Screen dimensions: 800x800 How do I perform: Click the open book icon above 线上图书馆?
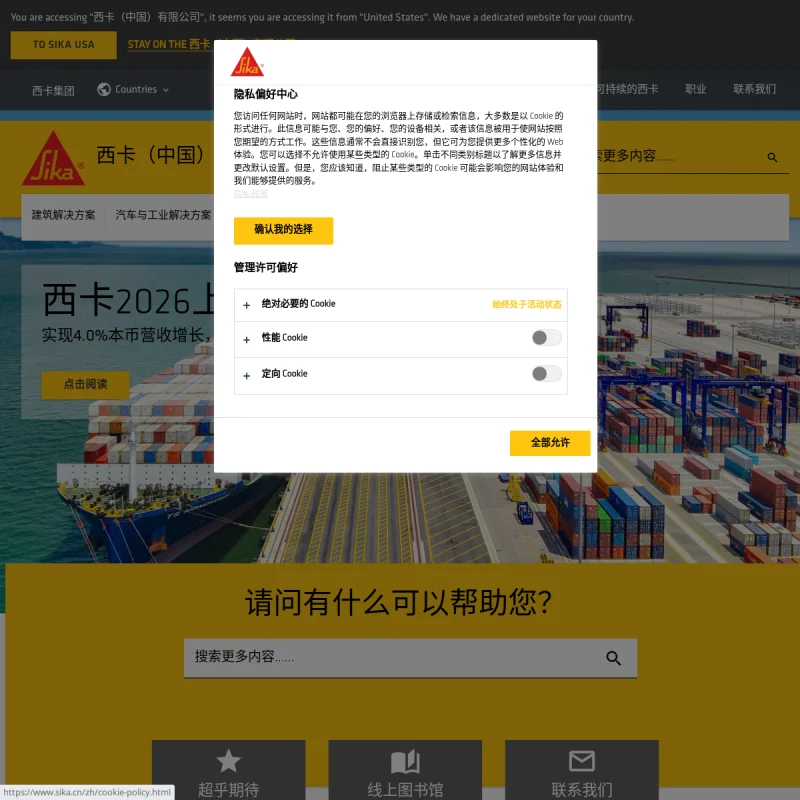(x=405, y=761)
